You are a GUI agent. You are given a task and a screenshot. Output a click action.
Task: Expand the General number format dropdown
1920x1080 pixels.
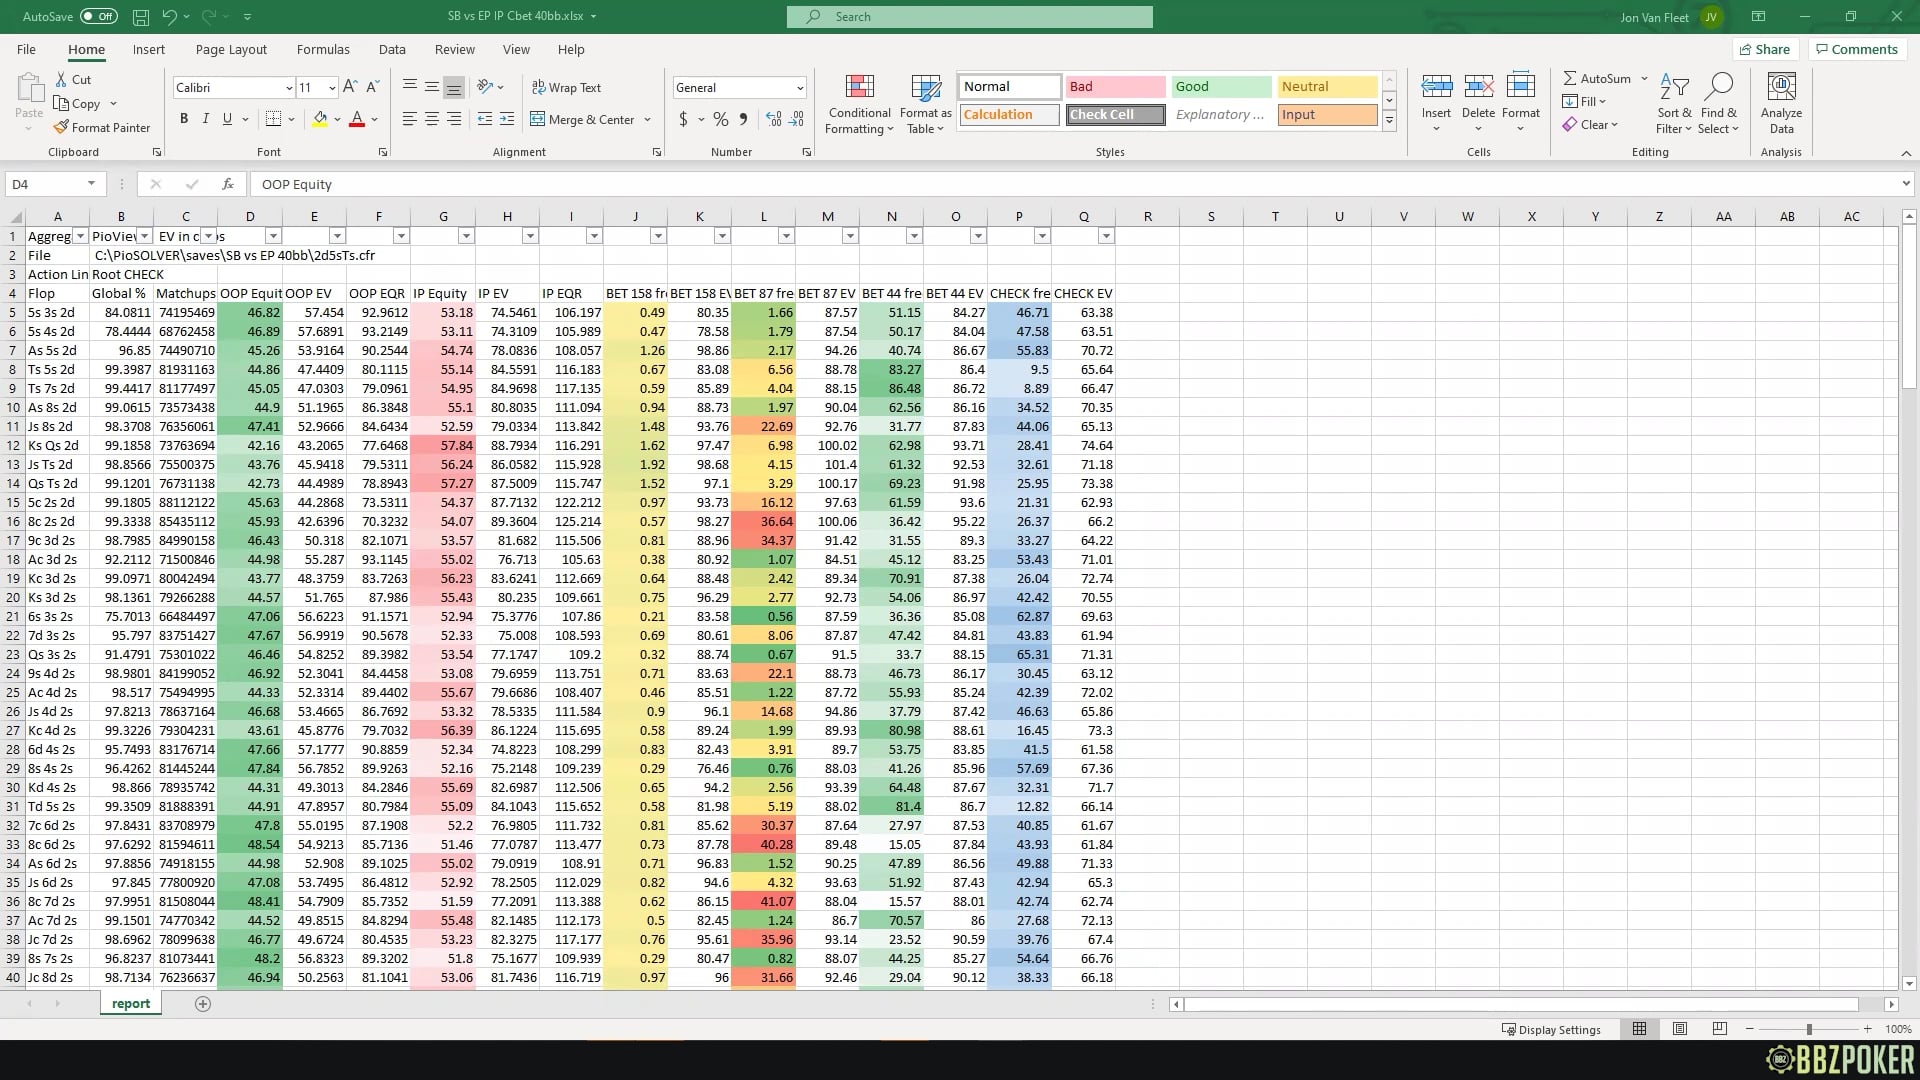click(800, 88)
